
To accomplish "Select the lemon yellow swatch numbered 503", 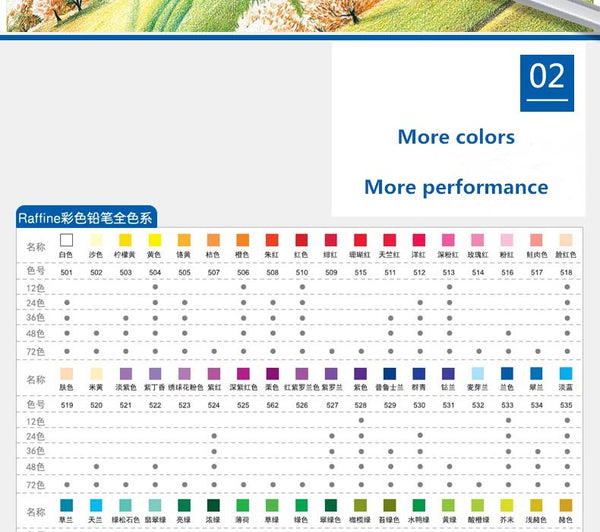I will pos(125,240).
